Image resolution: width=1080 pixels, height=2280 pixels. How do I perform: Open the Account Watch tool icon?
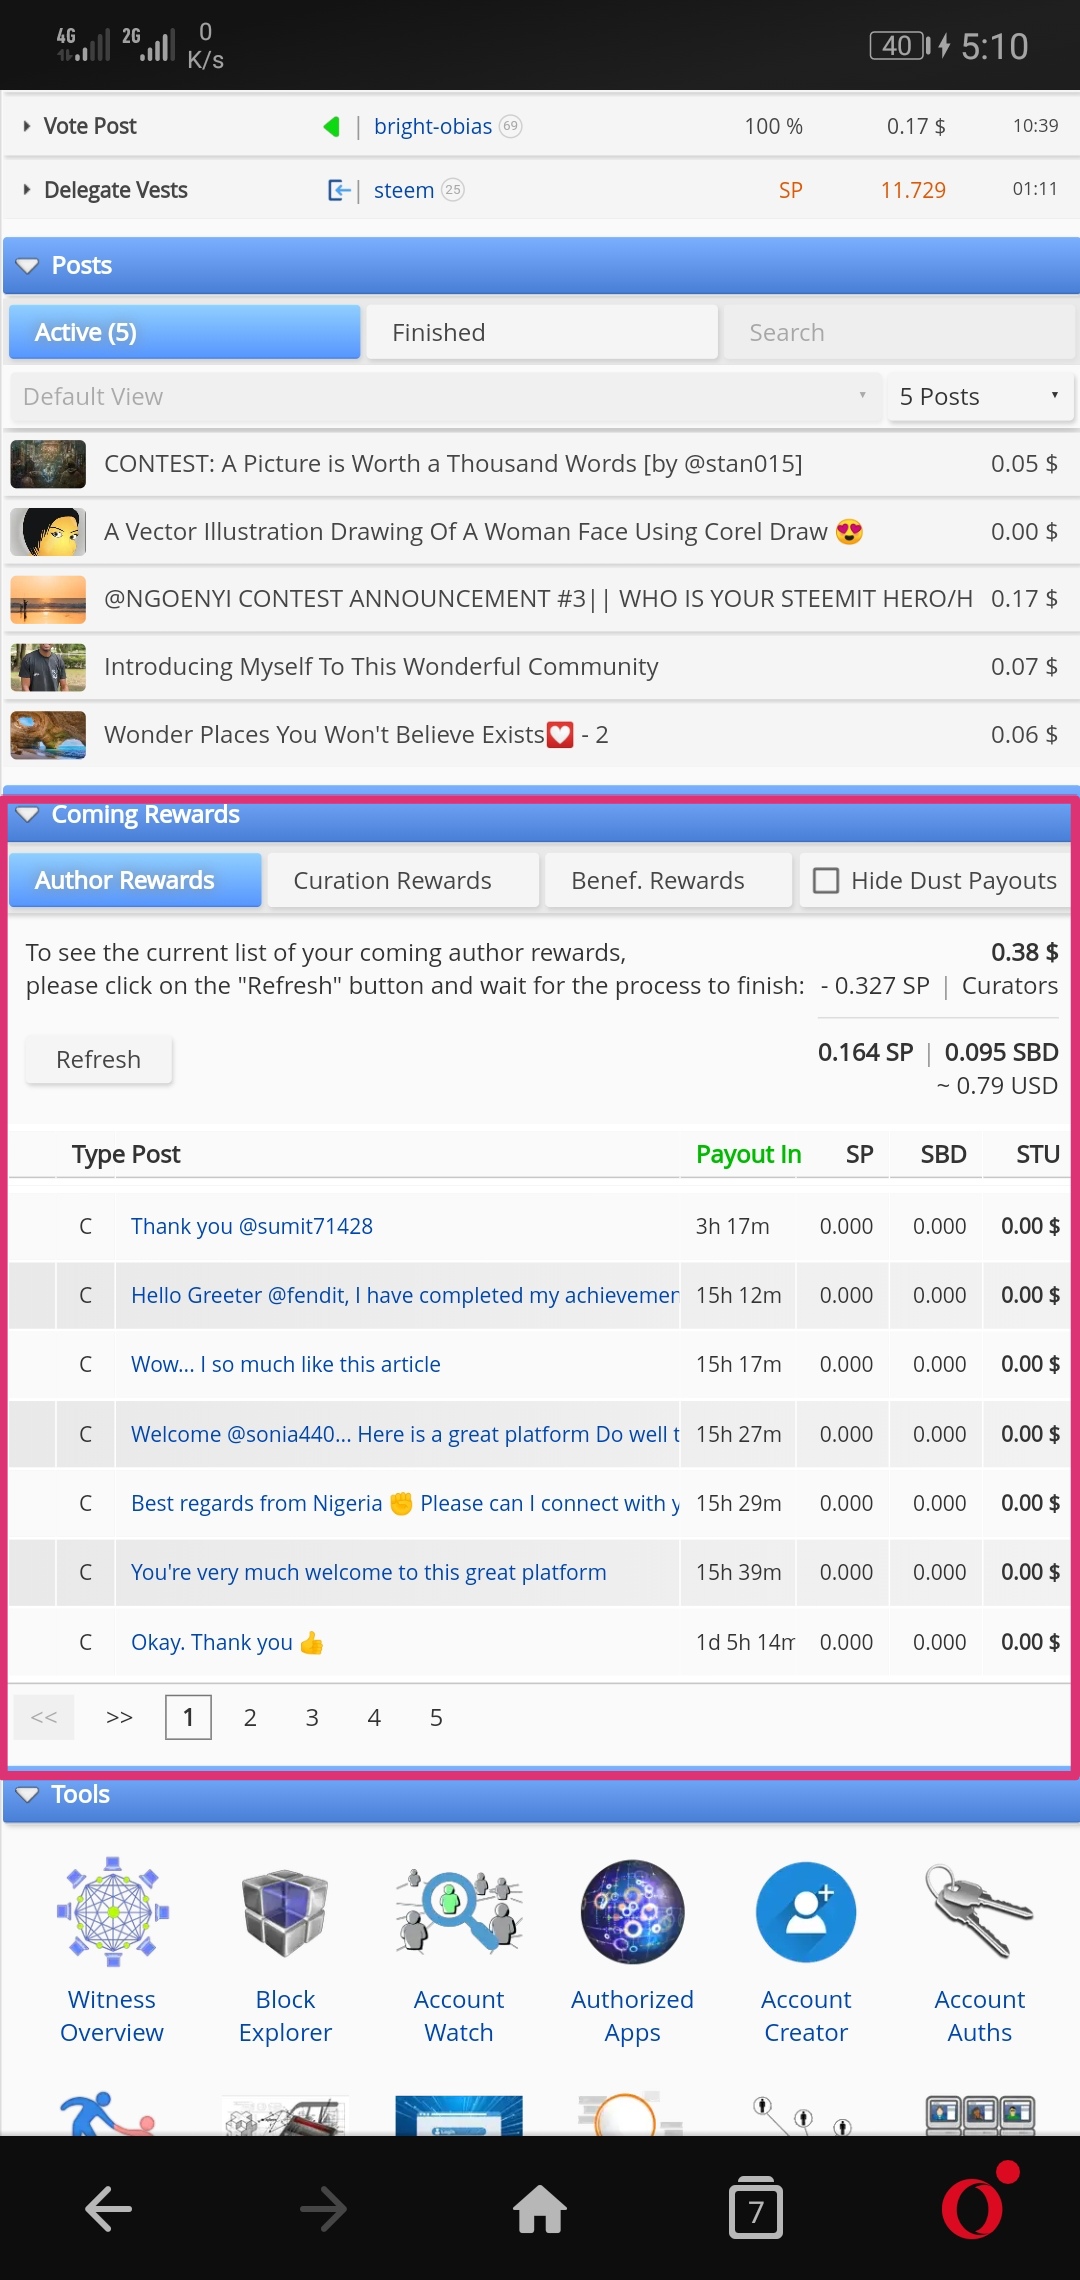(459, 1911)
